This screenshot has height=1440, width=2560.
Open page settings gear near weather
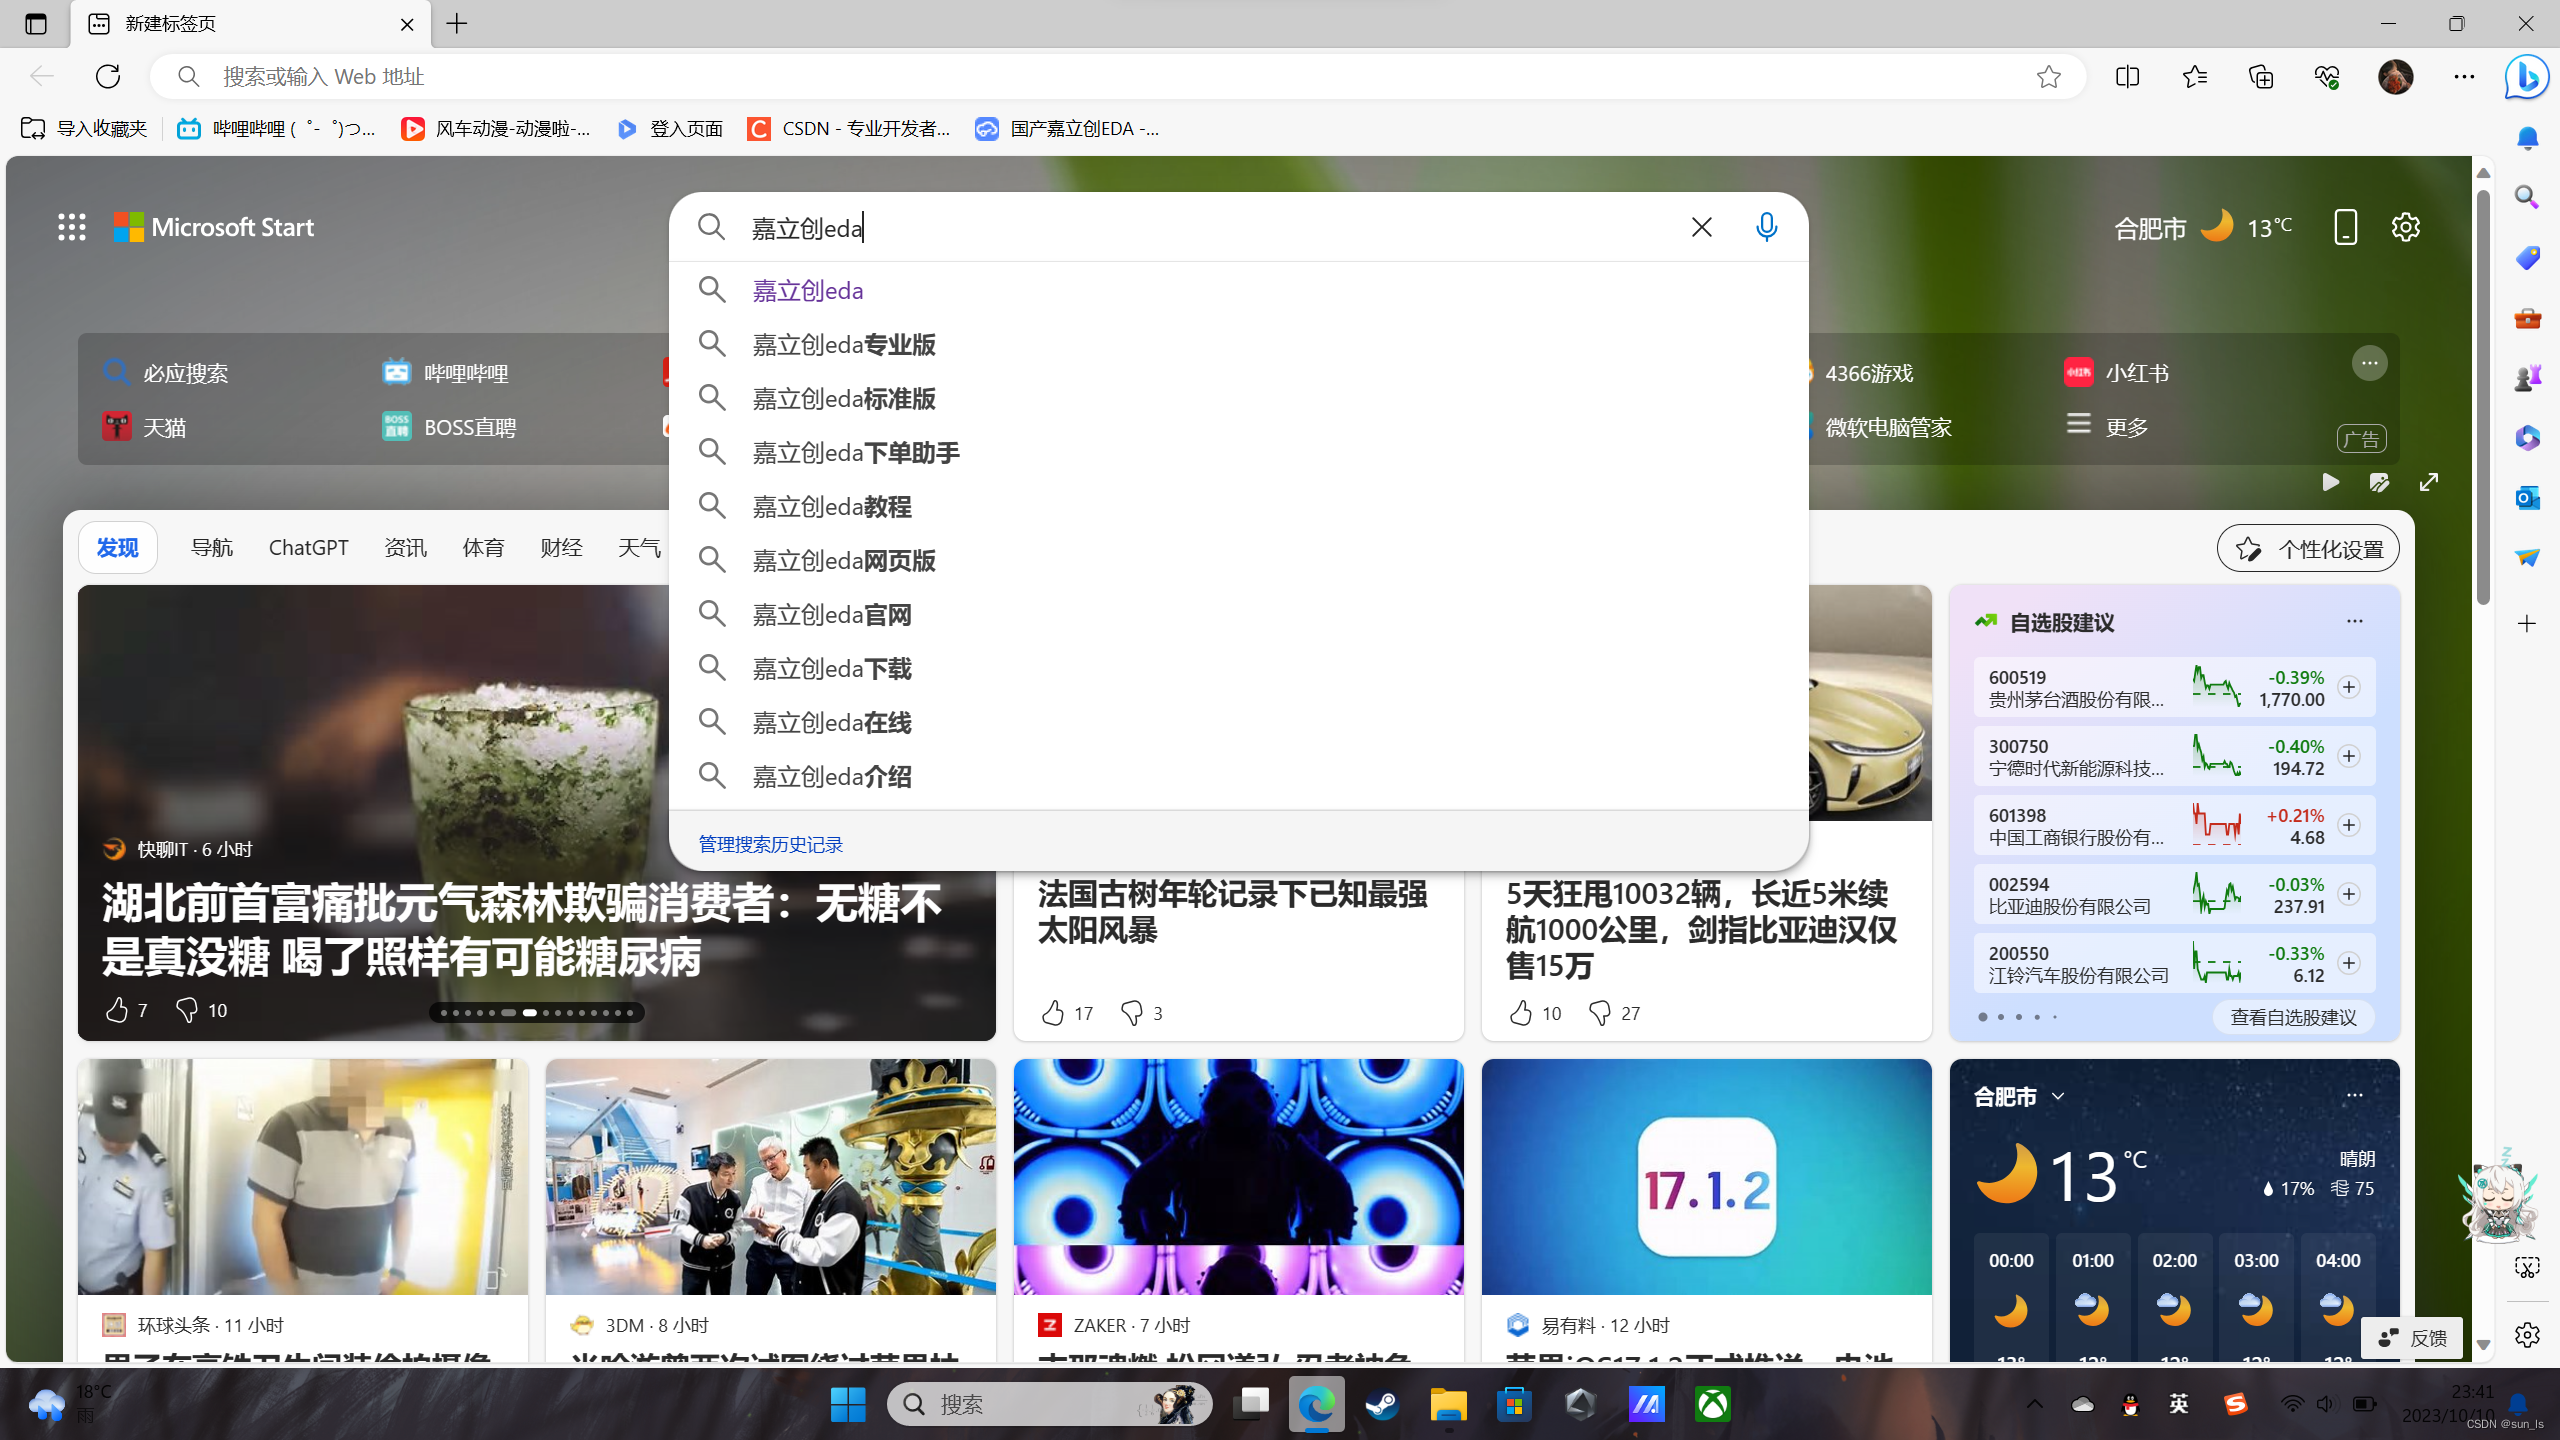[2405, 227]
